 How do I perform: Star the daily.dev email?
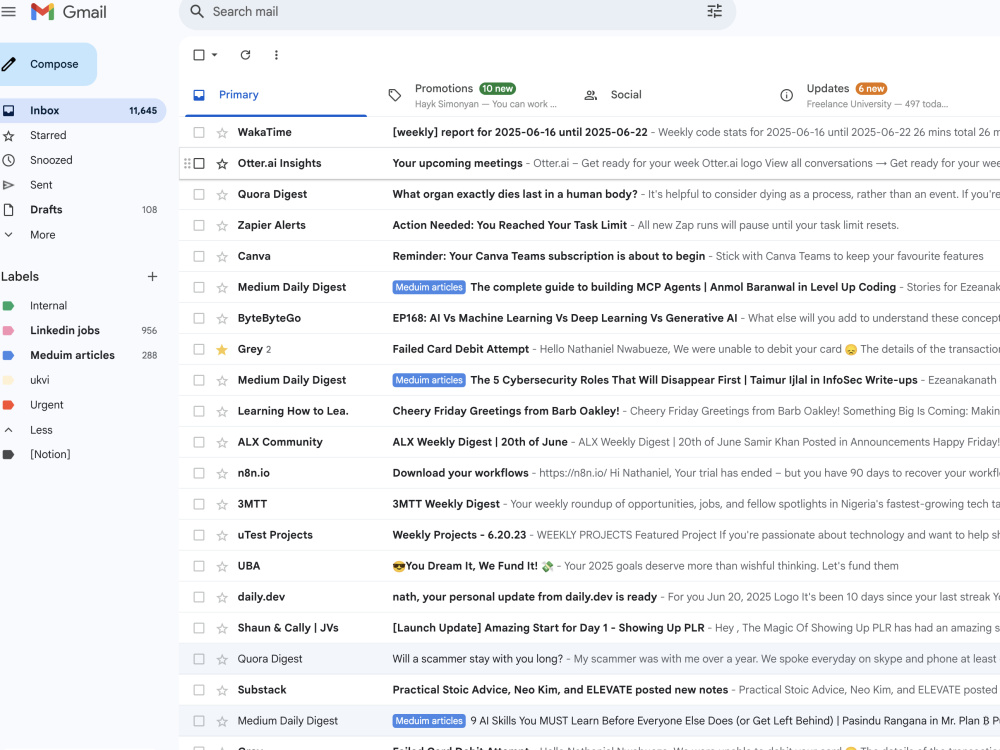pyautogui.click(x=222, y=598)
